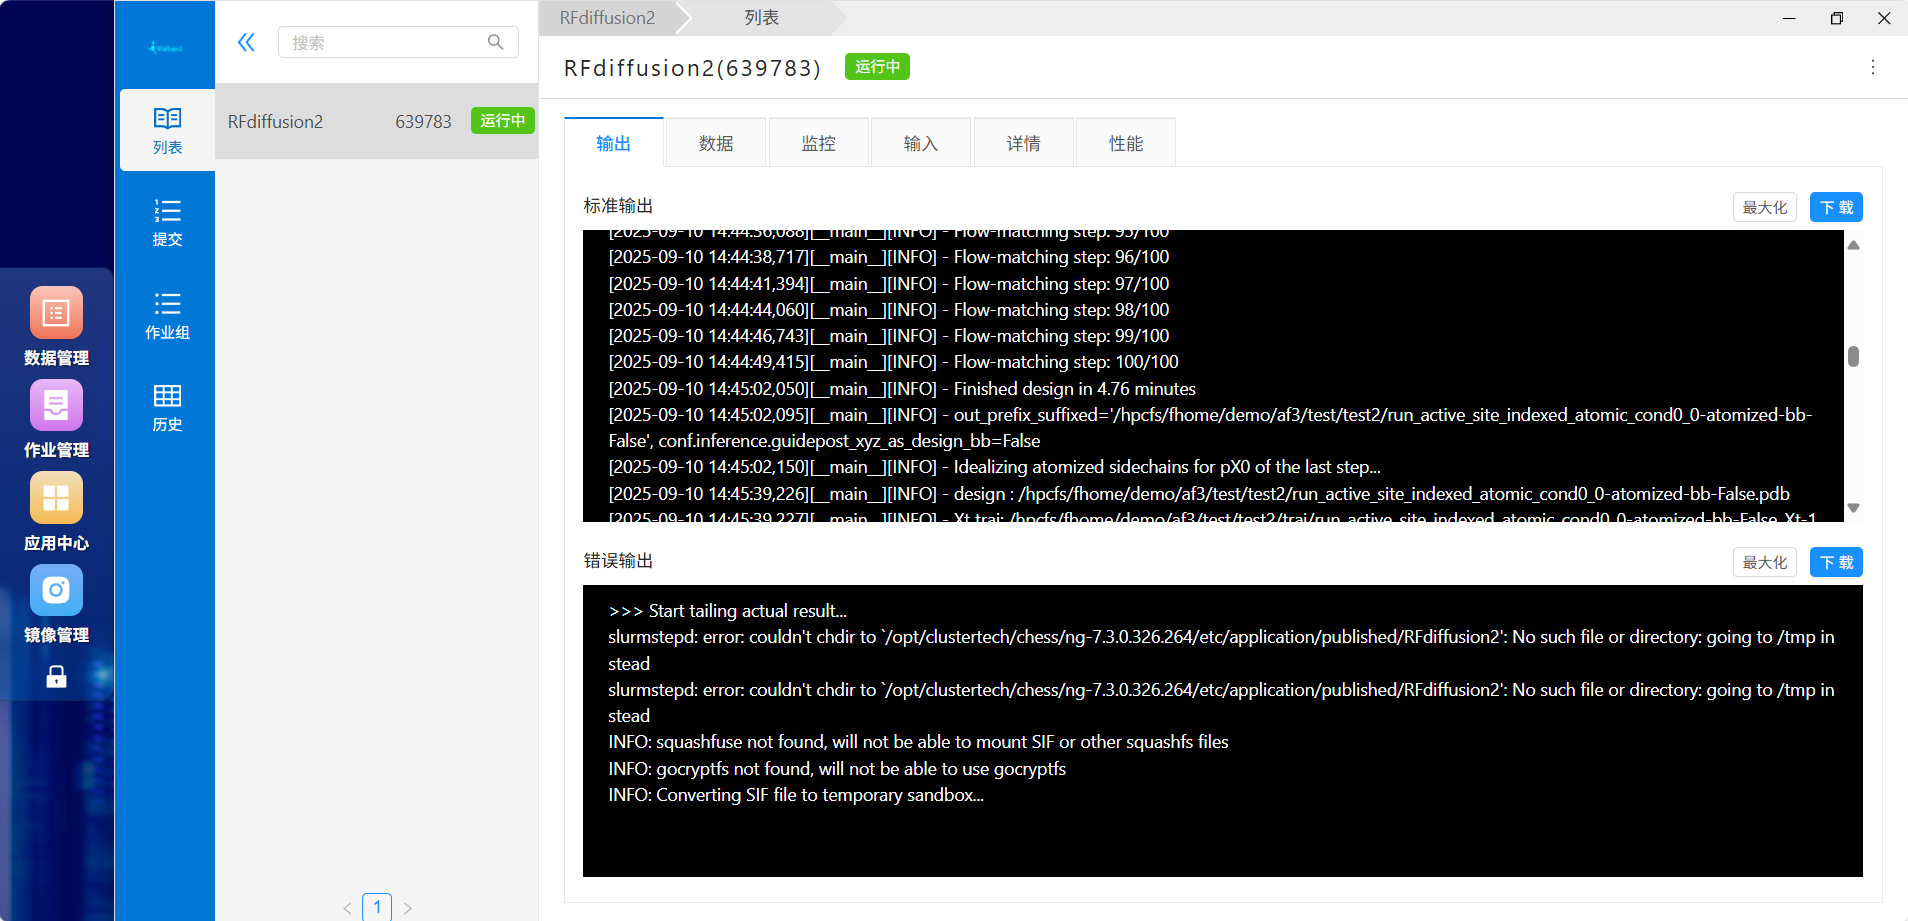Go to next page arrow in pagination
This screenshot has width=1908, height=921.
pos(408,908)
